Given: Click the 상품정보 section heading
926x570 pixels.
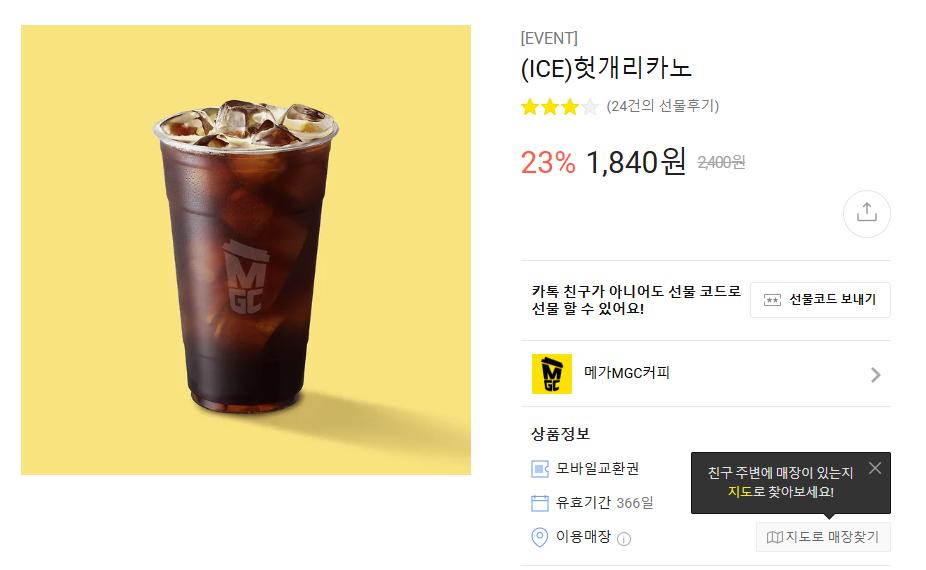Looking at the screenshot, I should (560, 434).
